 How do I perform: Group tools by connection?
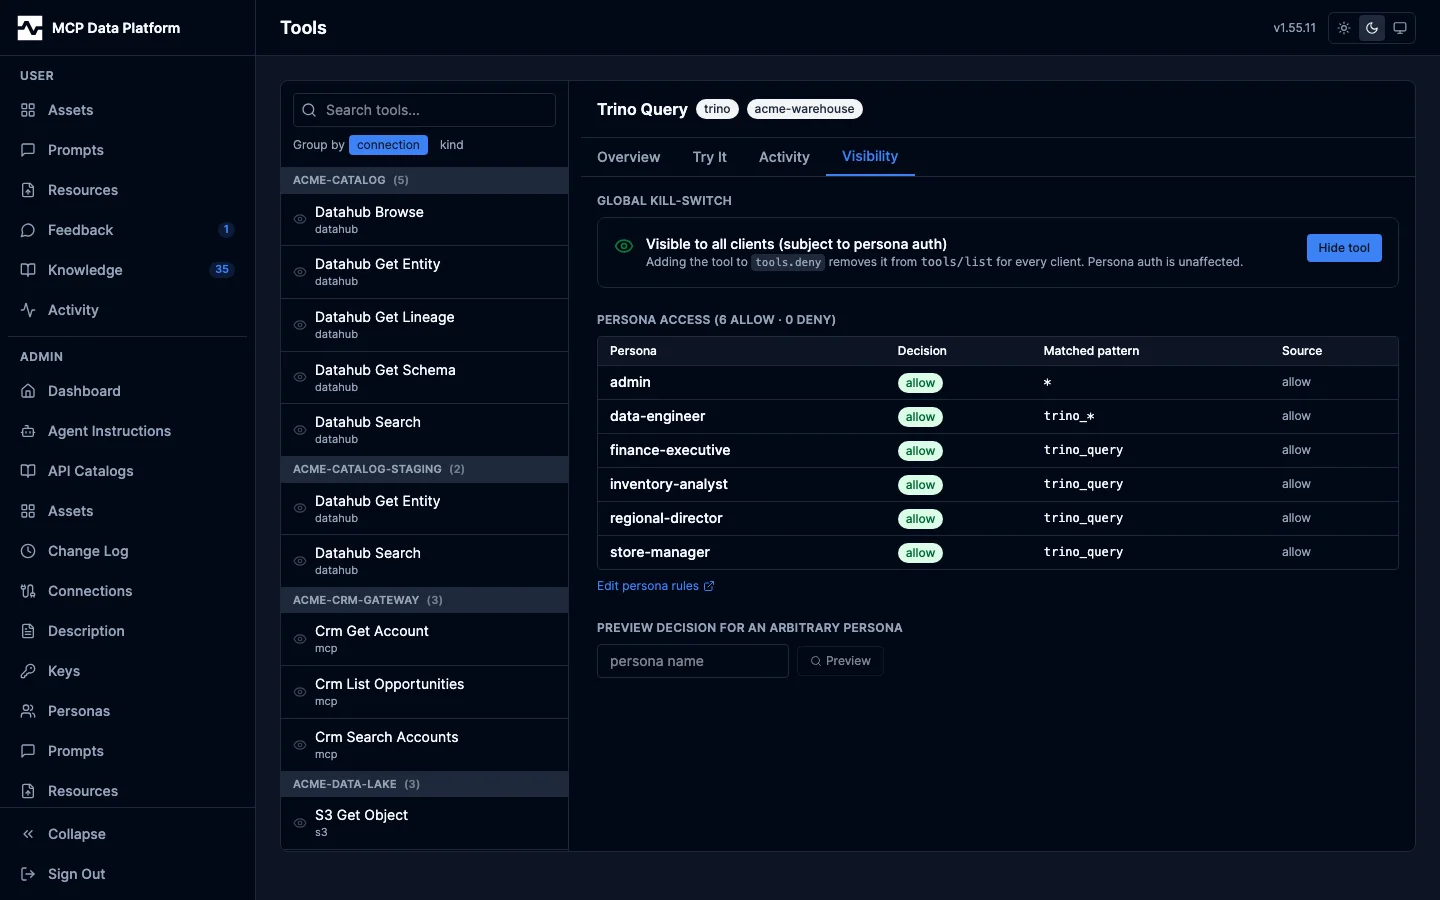coord(388,145)
